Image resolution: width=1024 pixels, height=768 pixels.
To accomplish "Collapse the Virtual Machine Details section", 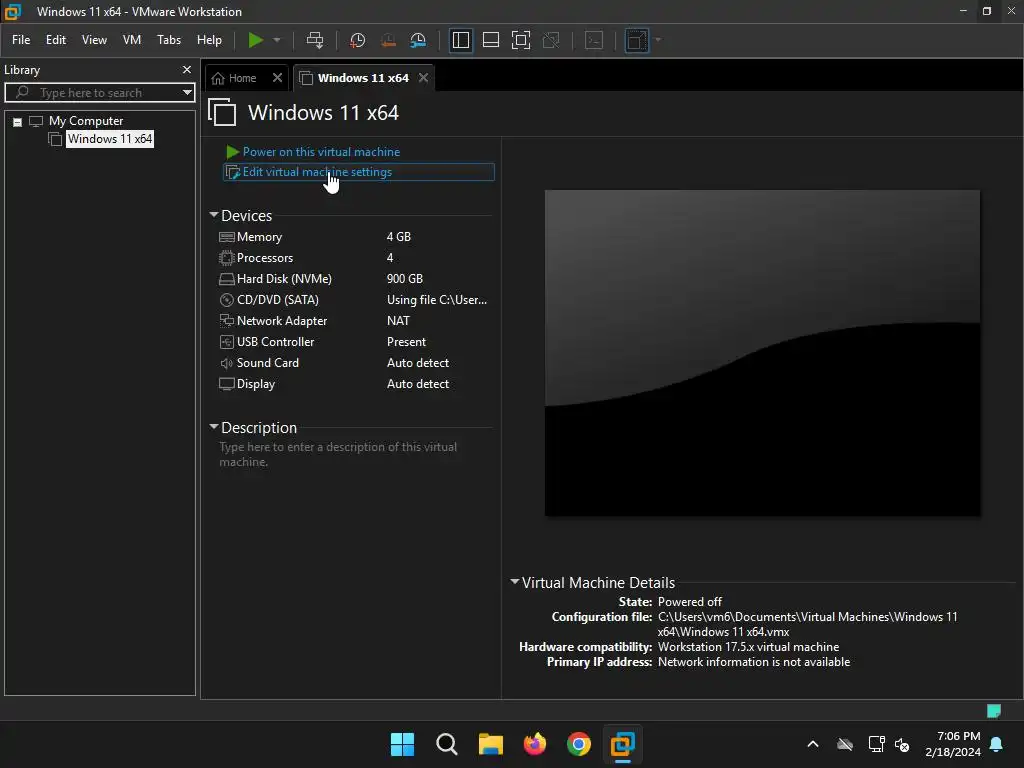I will [515, 581].
